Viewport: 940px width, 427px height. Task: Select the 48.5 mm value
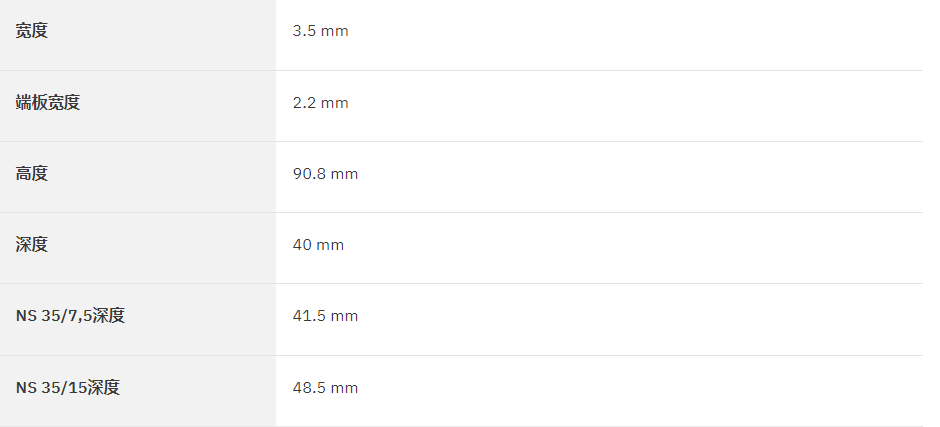(x=326, y=388)
